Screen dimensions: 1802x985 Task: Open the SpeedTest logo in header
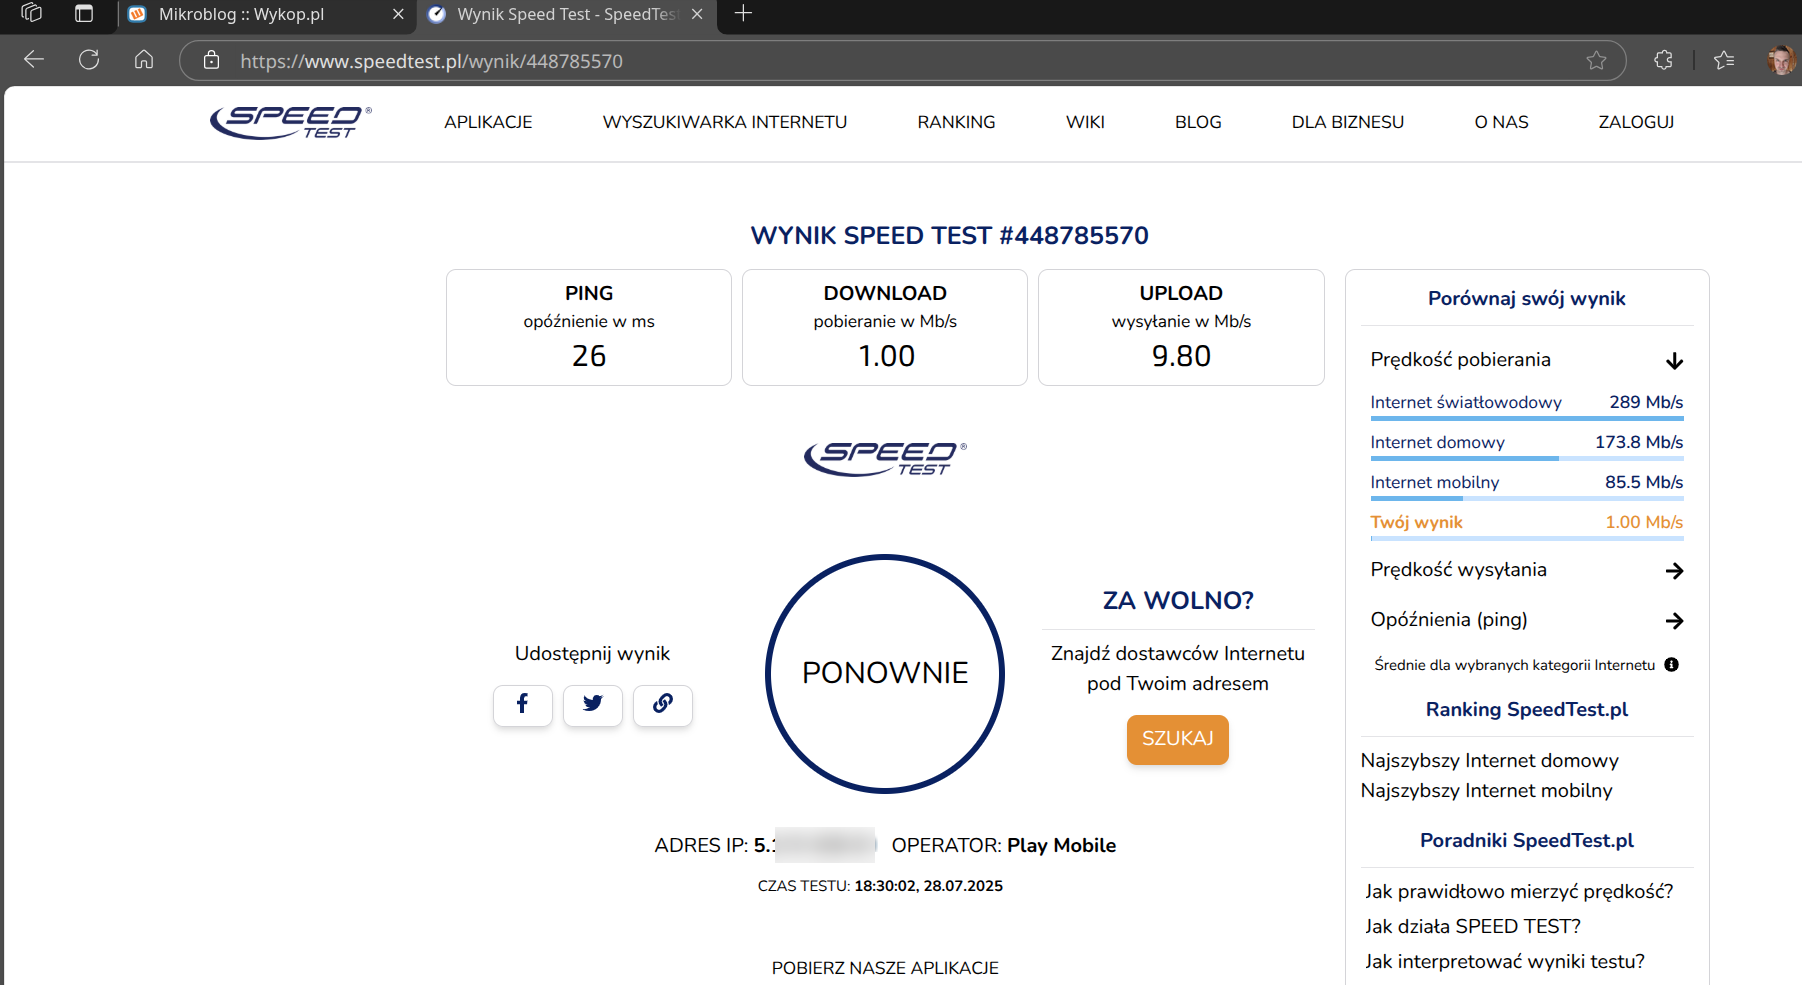tap(290, 122)
